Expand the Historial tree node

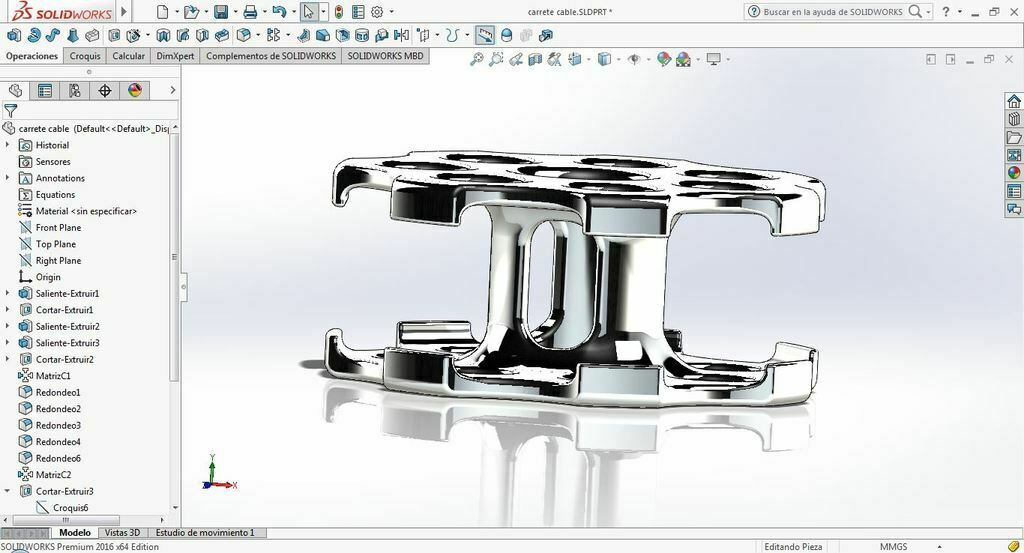tap(7, 144)
